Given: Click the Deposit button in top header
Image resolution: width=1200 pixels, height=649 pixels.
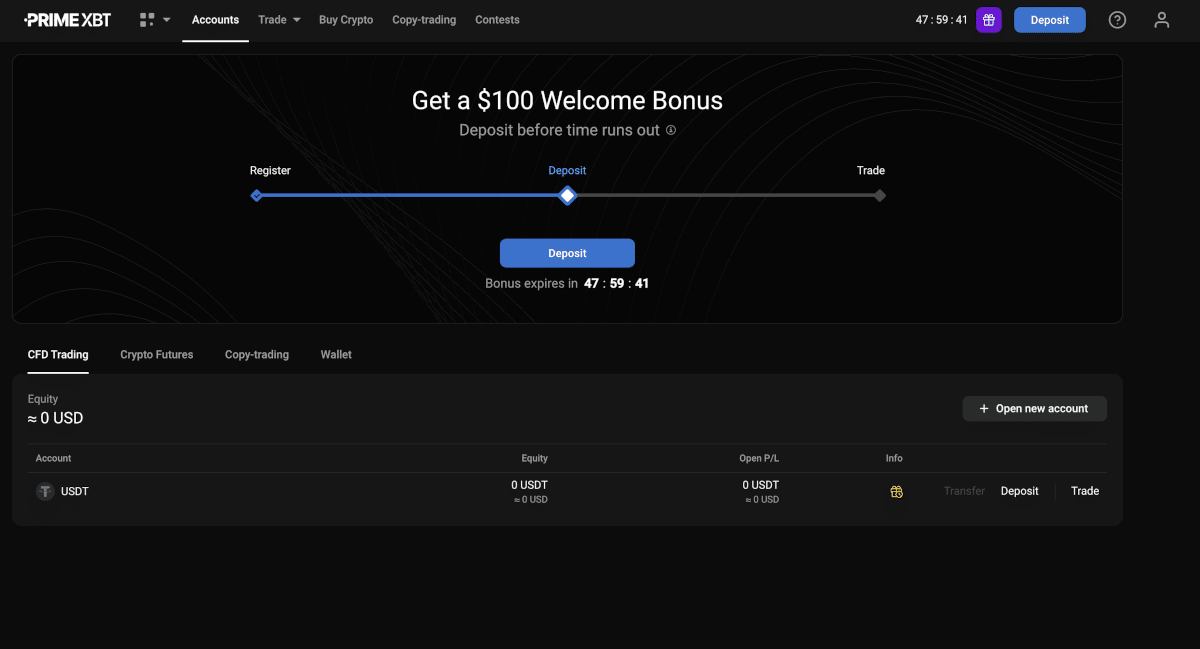Looking at the screenshot, I should tap(1050, 20).
